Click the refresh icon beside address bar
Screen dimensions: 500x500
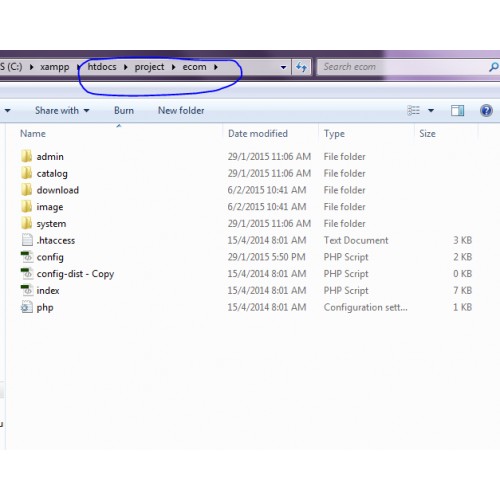click(x=301, y=67)
